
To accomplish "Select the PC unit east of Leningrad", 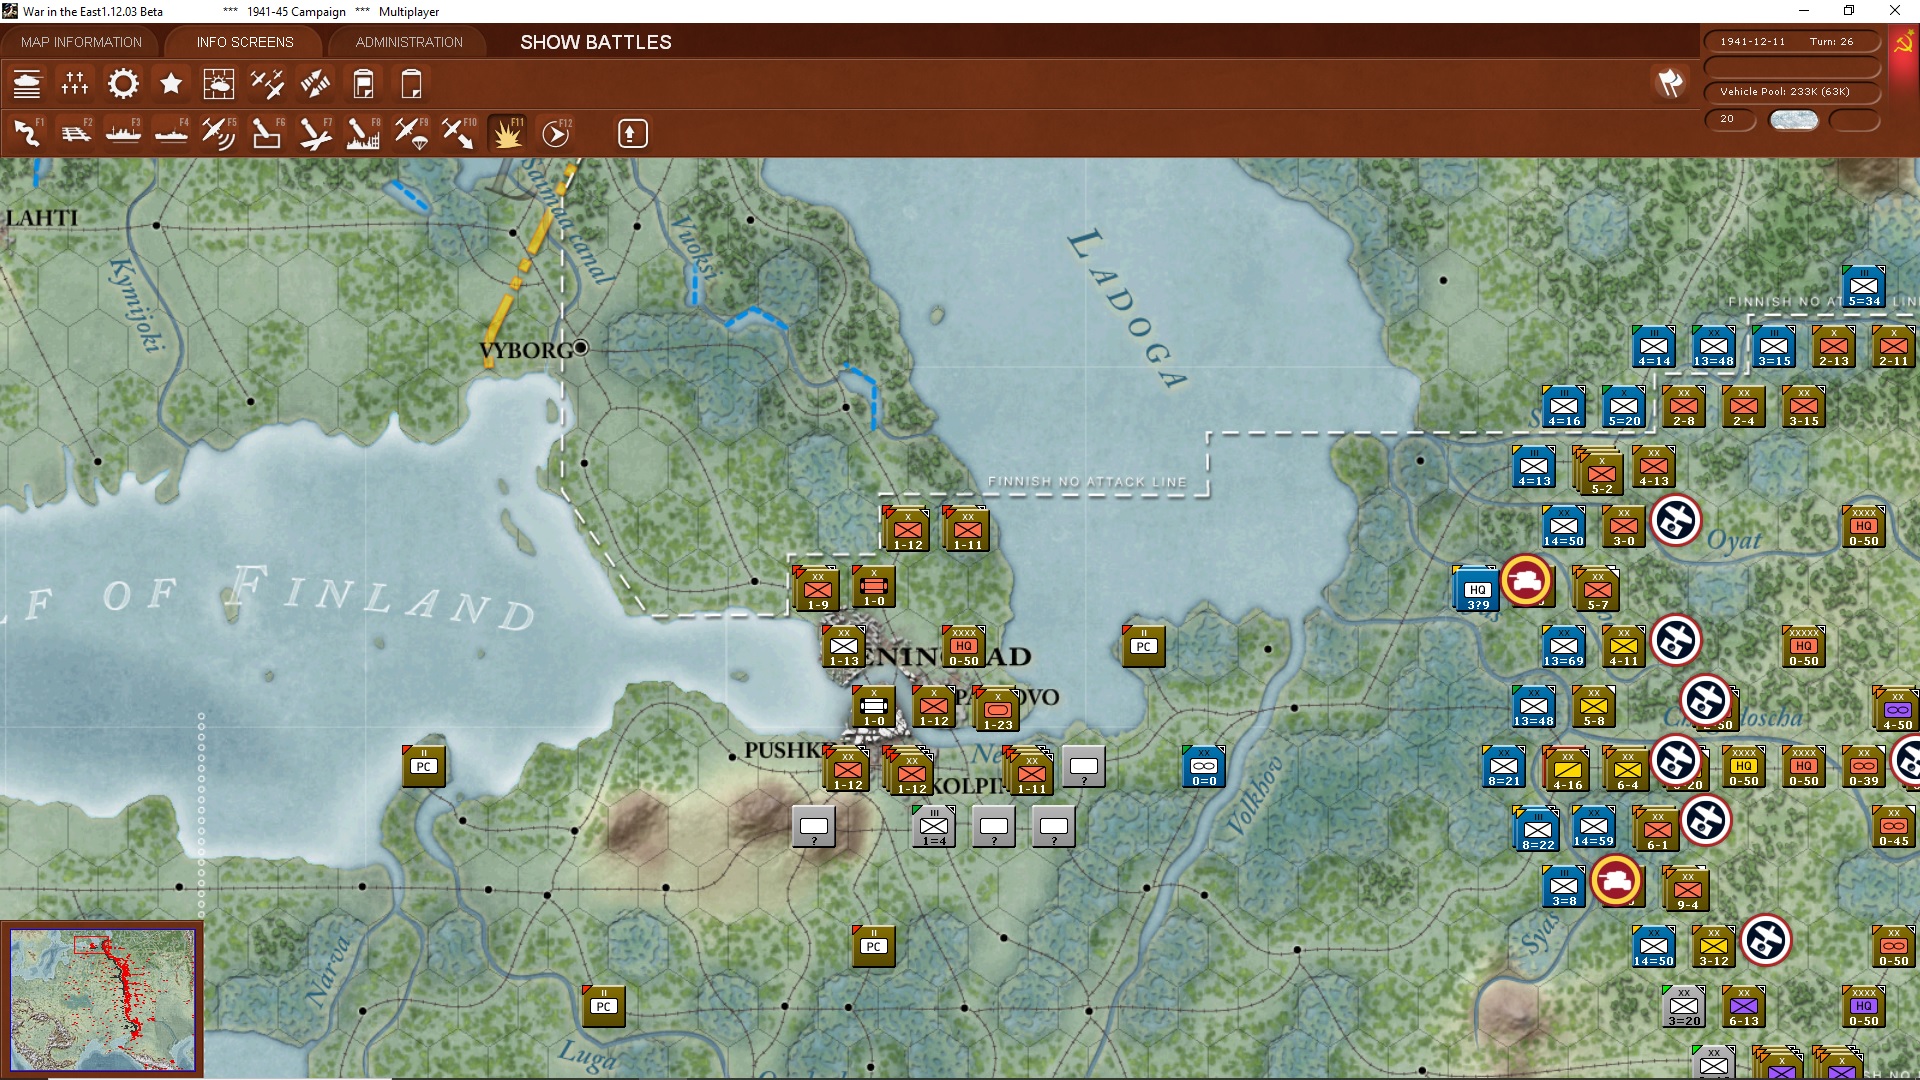I will point(1144,647).
